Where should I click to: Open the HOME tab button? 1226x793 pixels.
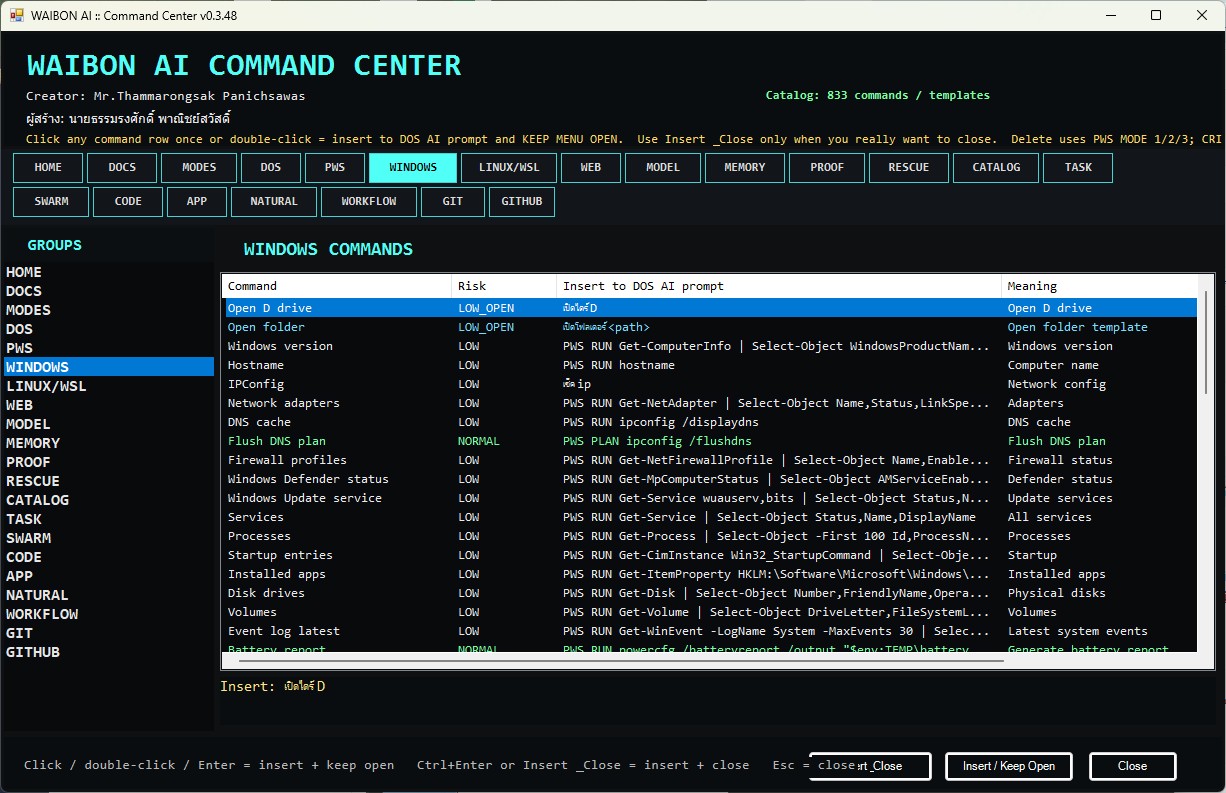pos(48,168)
